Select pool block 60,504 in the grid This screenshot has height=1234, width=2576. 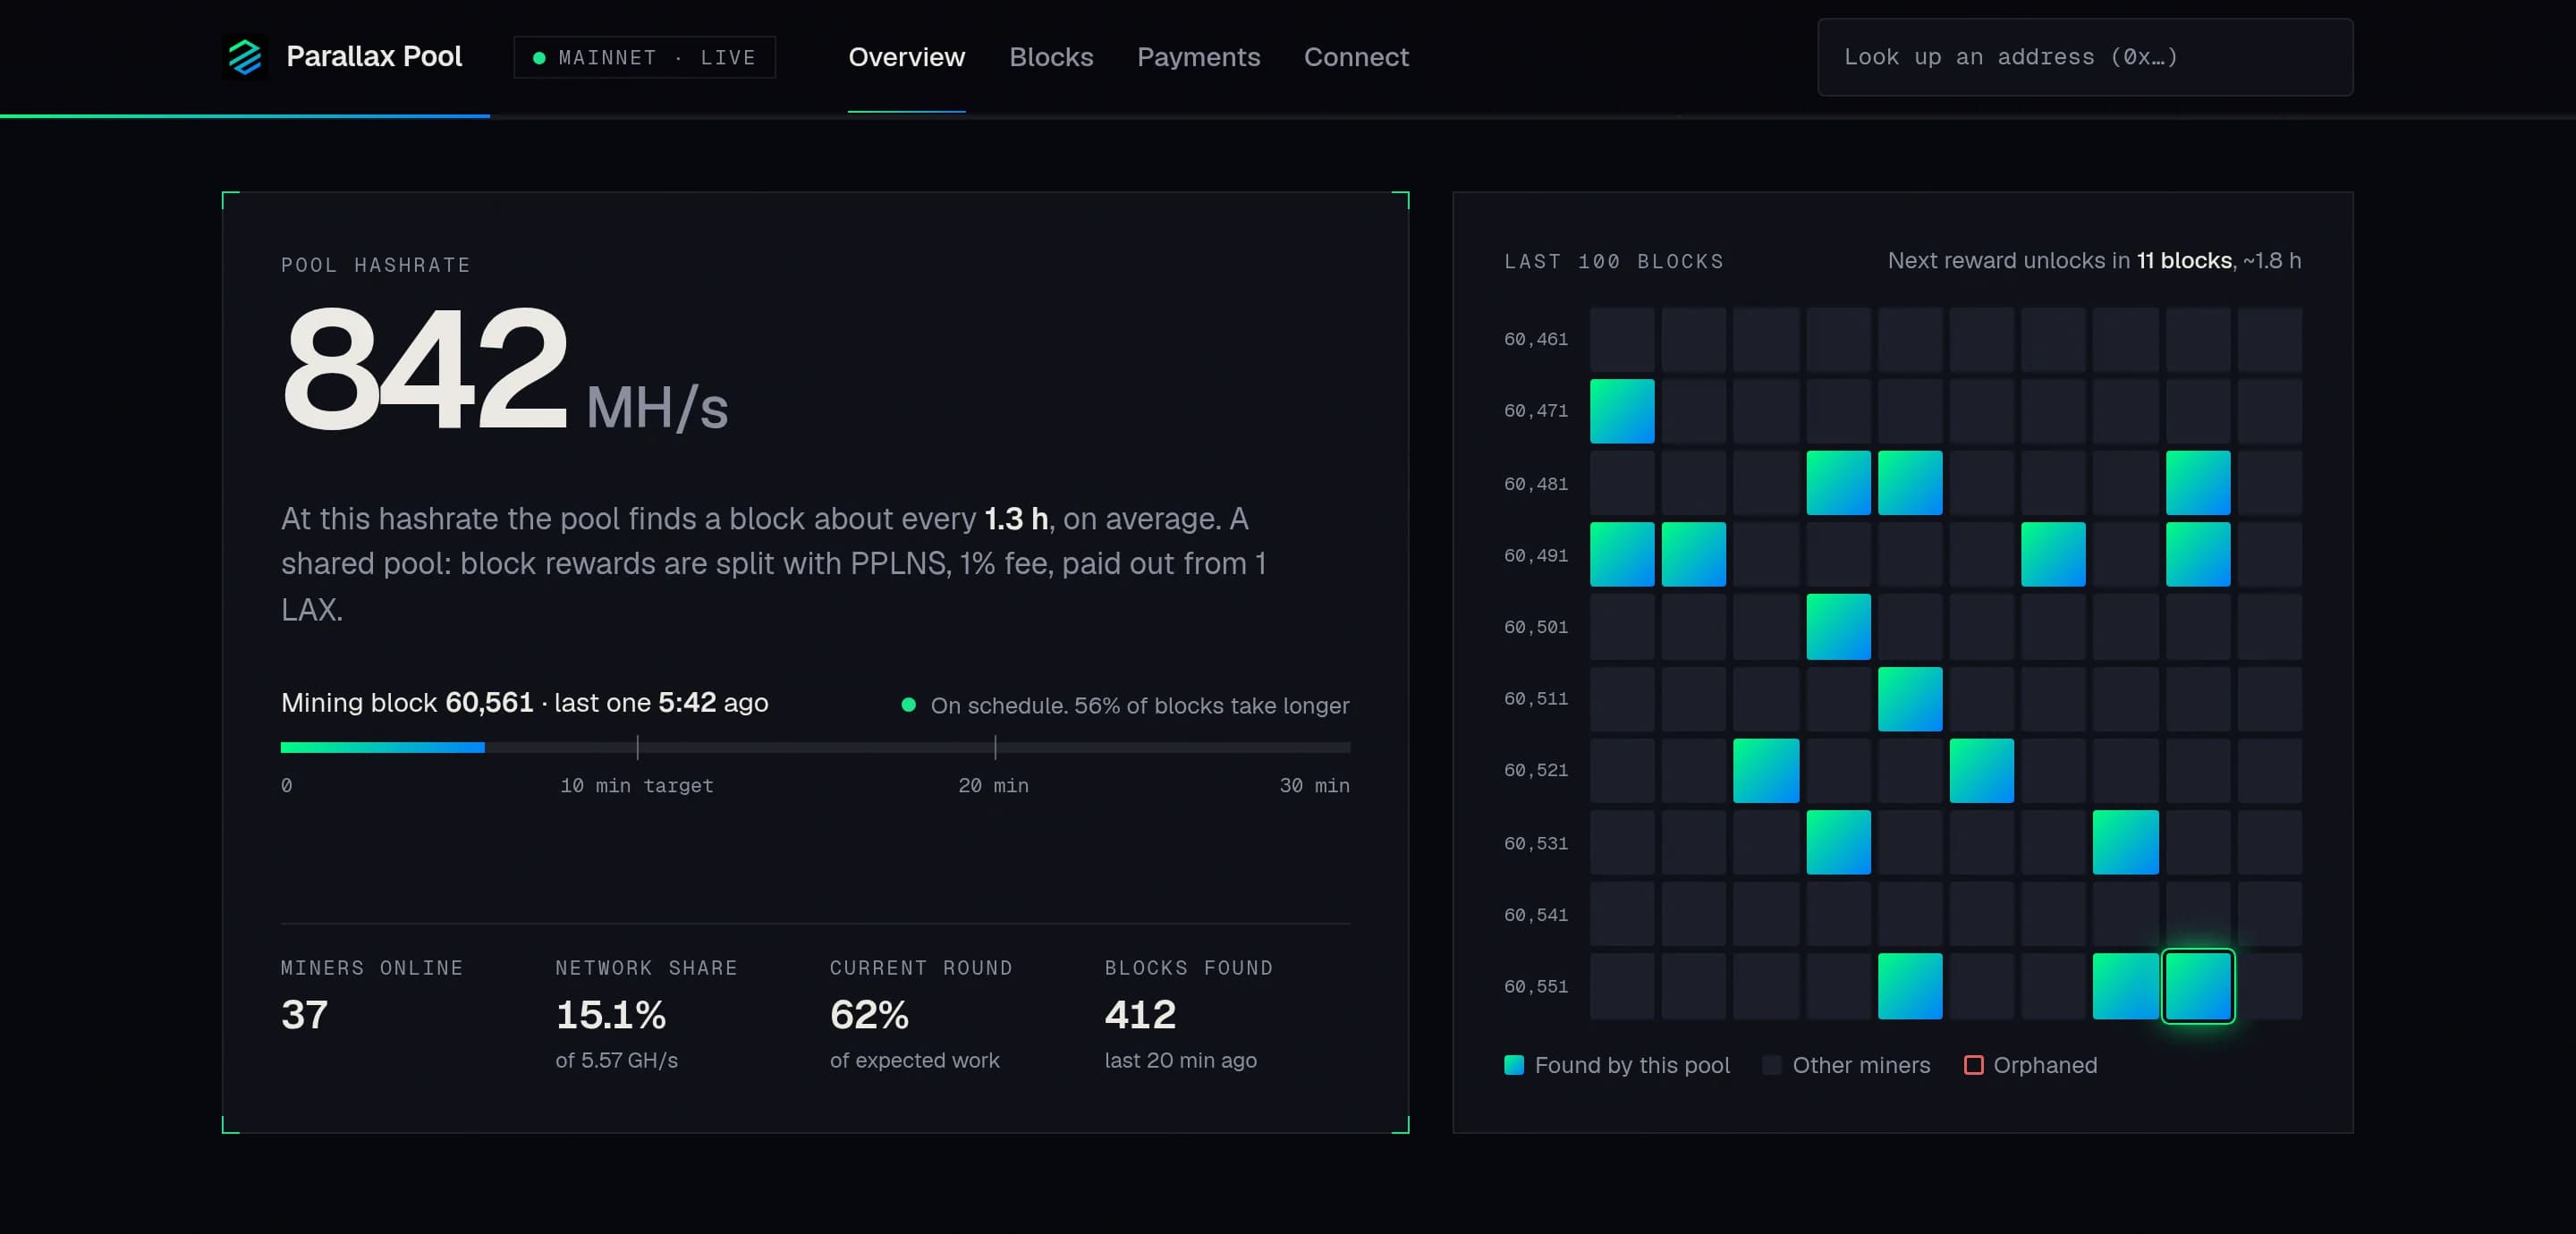pyautogui.click(x=1838, y=627)
